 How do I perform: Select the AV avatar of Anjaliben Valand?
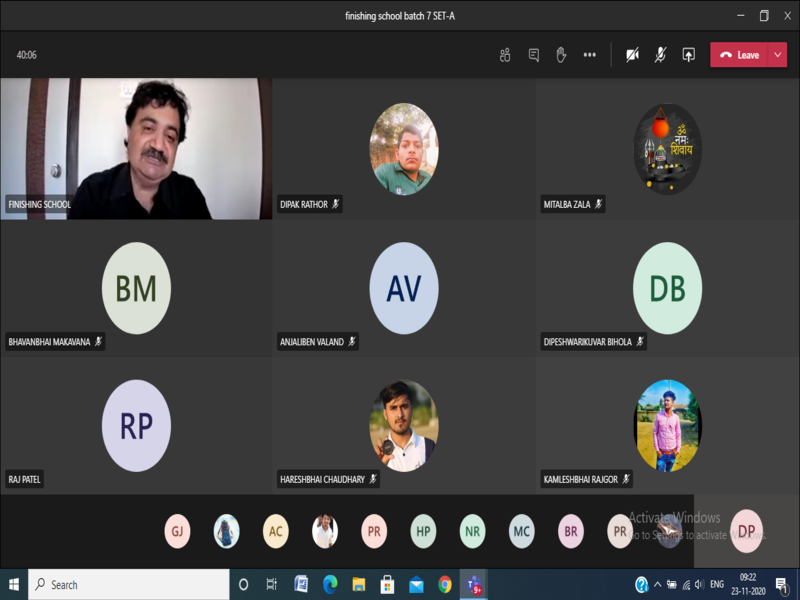tap(404, 288)
